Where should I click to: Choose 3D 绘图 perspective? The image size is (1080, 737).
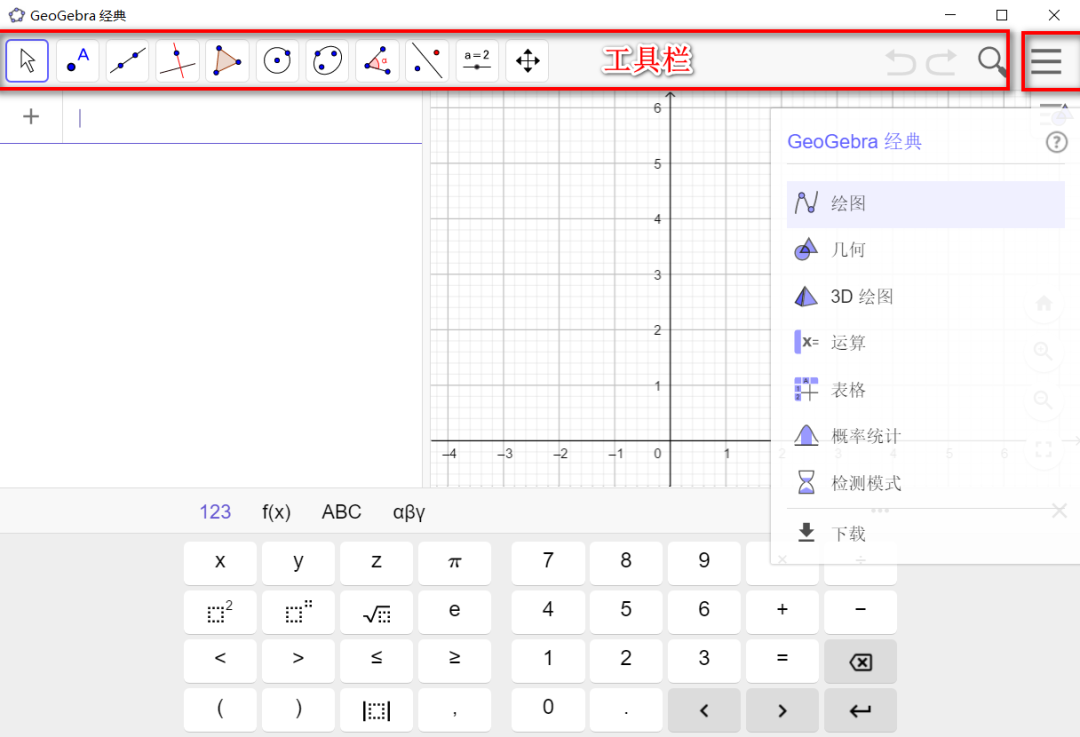925,297
